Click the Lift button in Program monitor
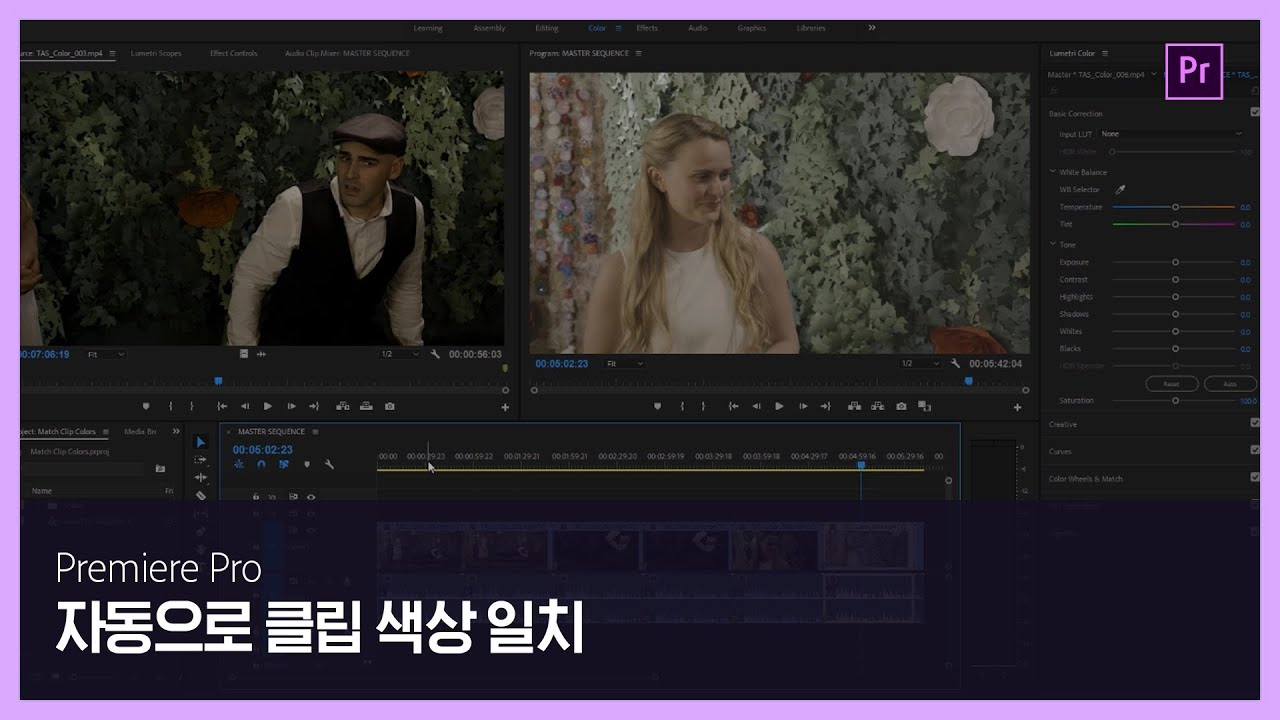The width and height of the screenshot is (1280, 720). 855,406
